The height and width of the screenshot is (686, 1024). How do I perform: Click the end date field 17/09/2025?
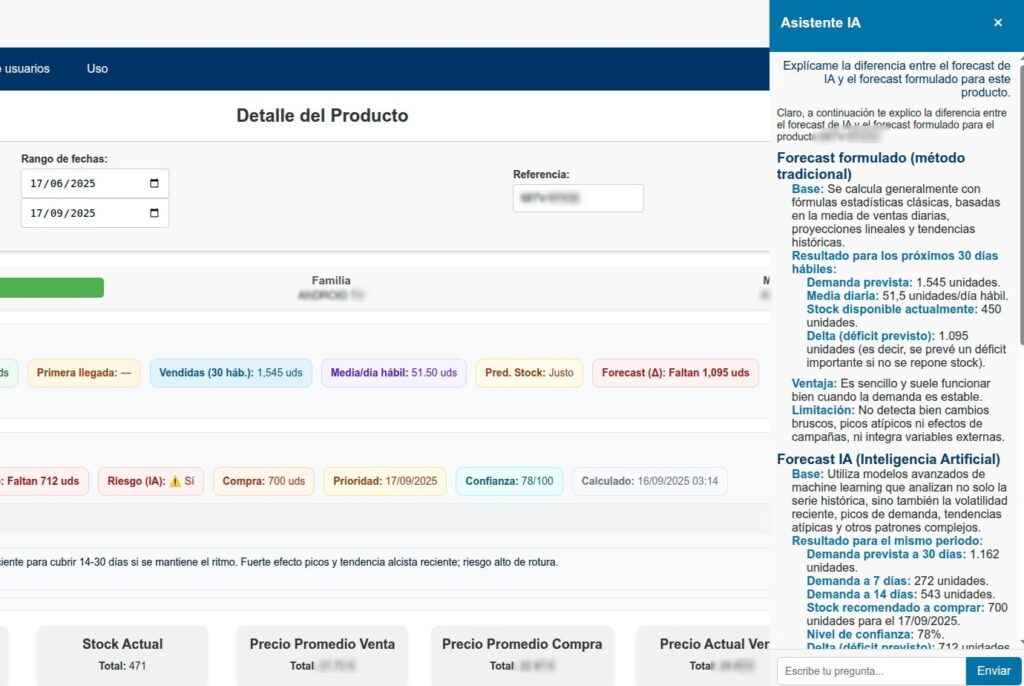pyautogui.click(x=85, y=214)
